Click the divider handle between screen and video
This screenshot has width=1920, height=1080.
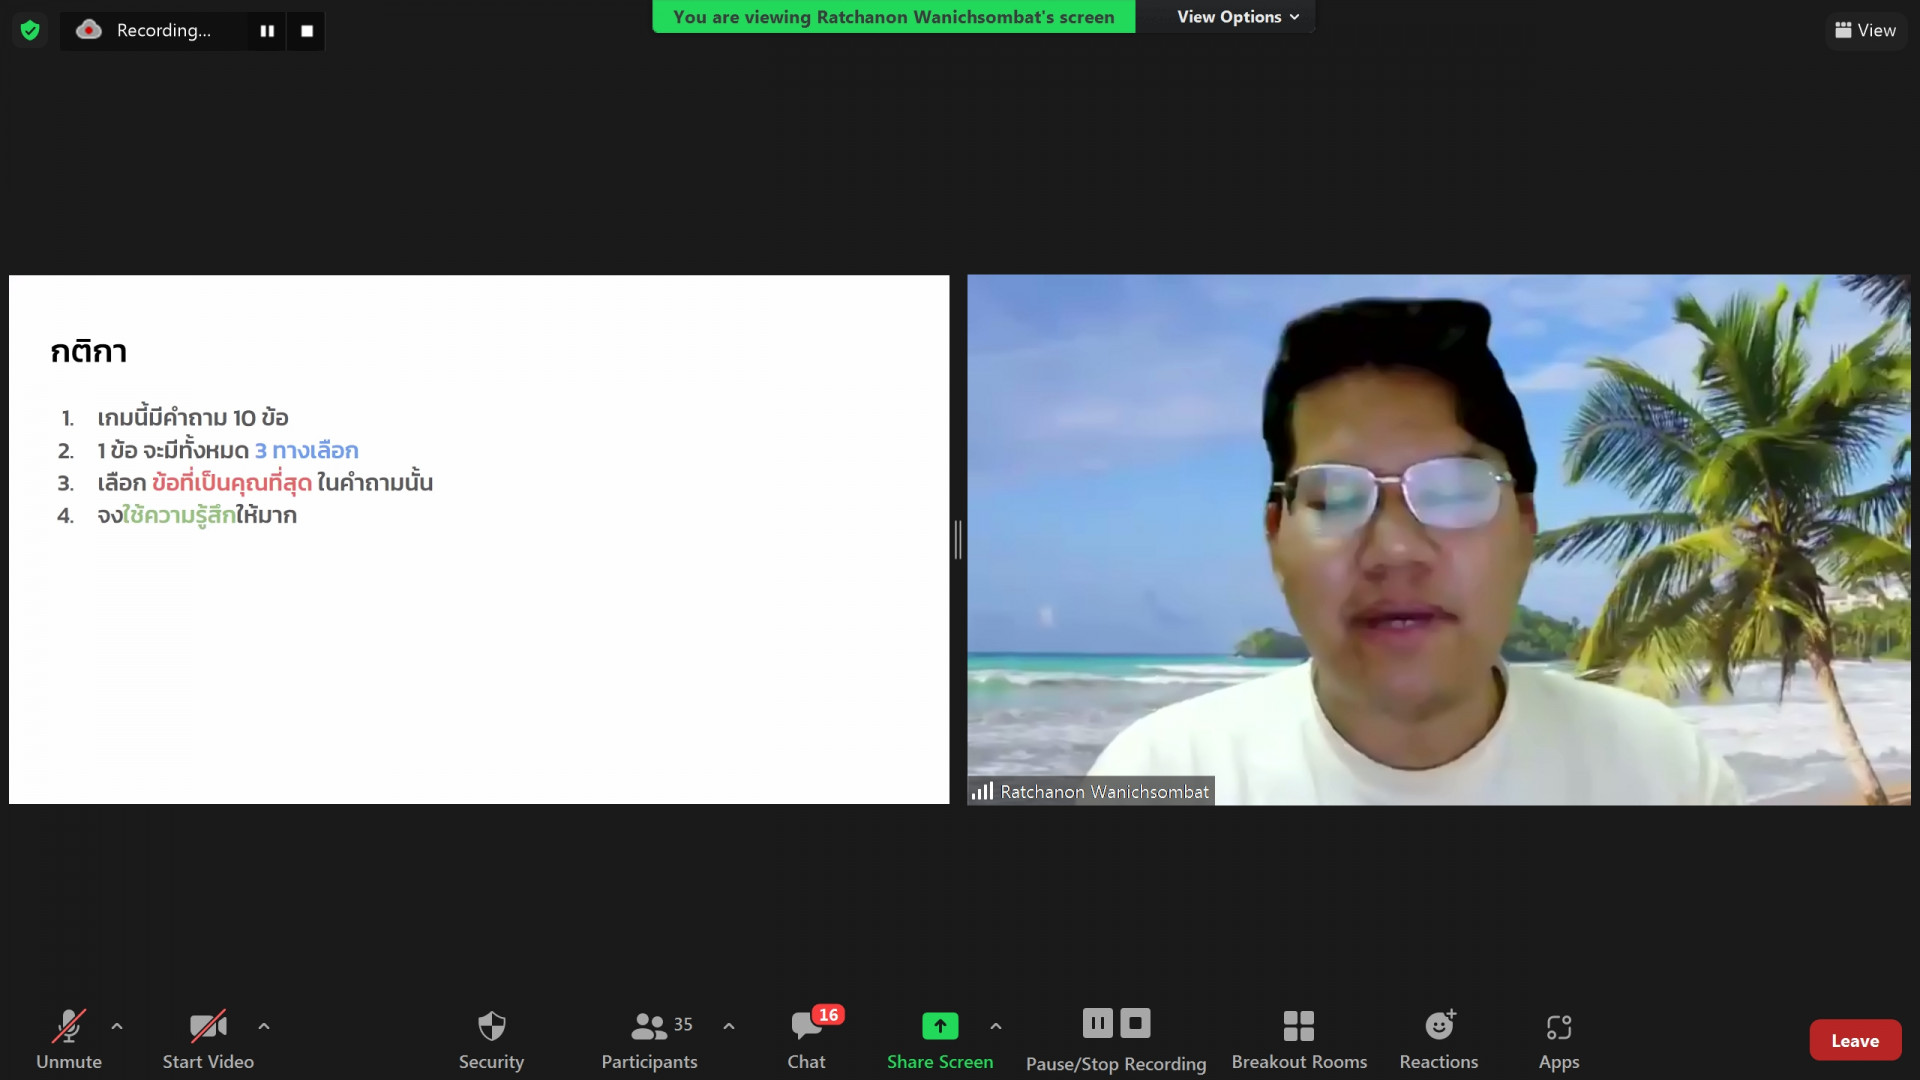958,540
